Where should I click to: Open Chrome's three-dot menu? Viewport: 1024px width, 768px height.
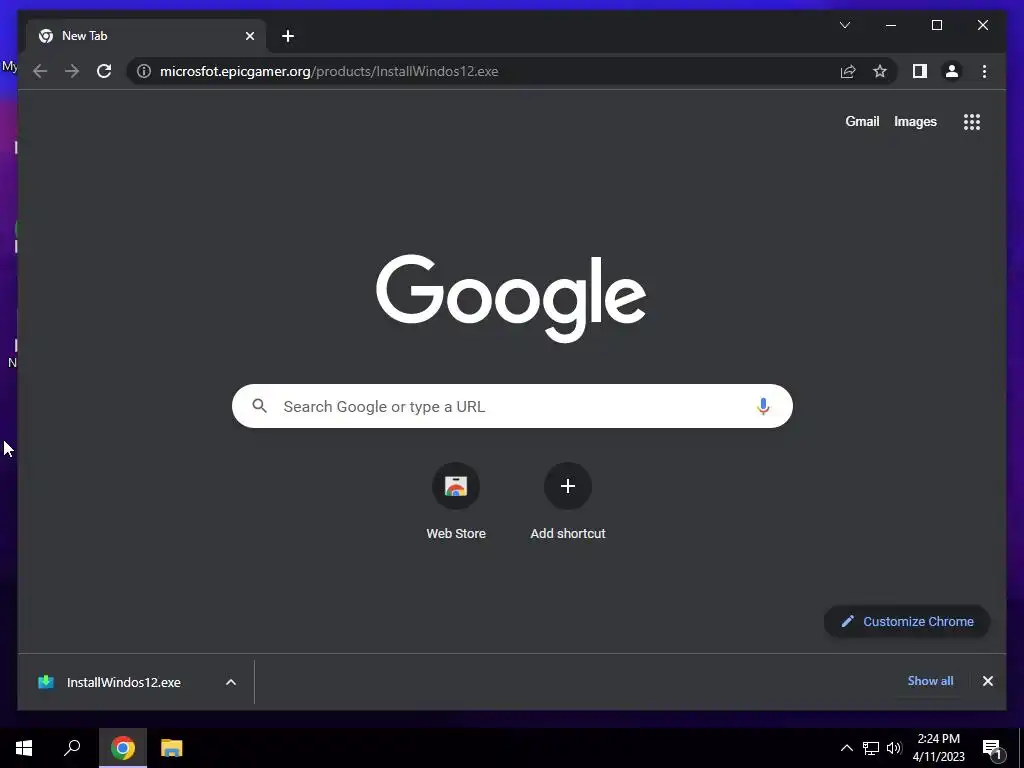click(x=984, y=71)
